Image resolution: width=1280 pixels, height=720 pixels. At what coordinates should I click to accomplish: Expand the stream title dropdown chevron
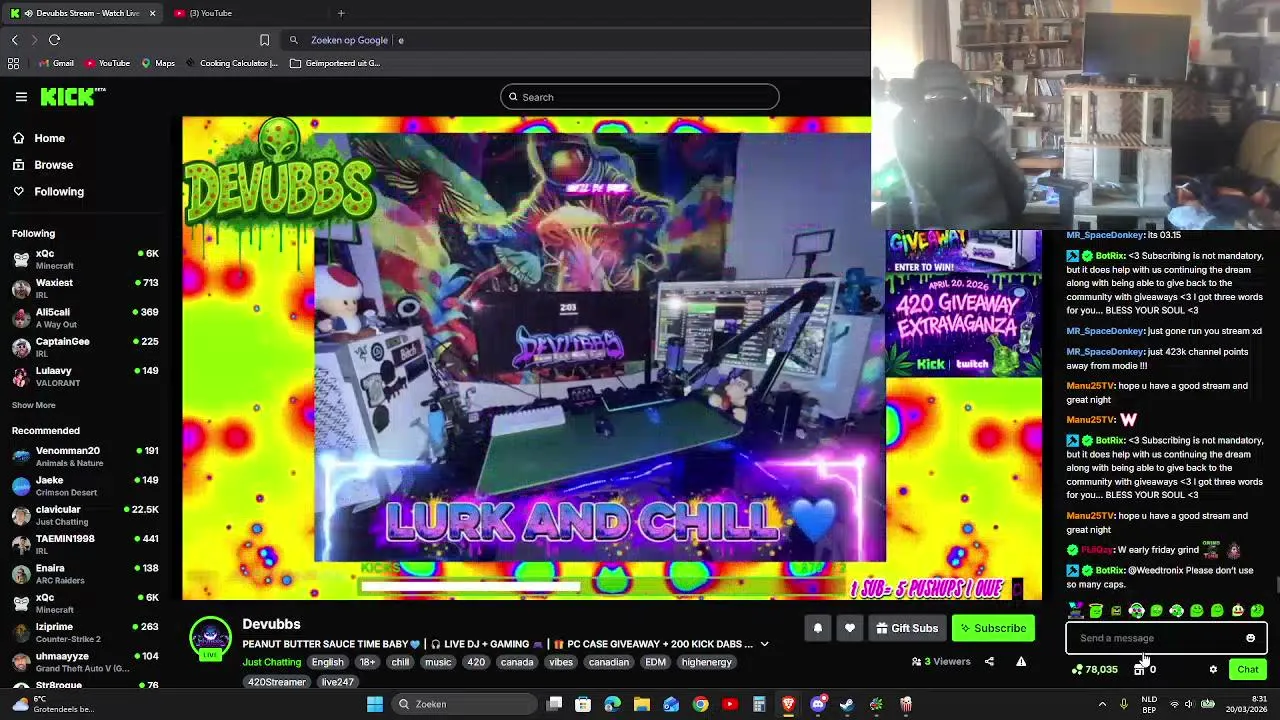764,644
